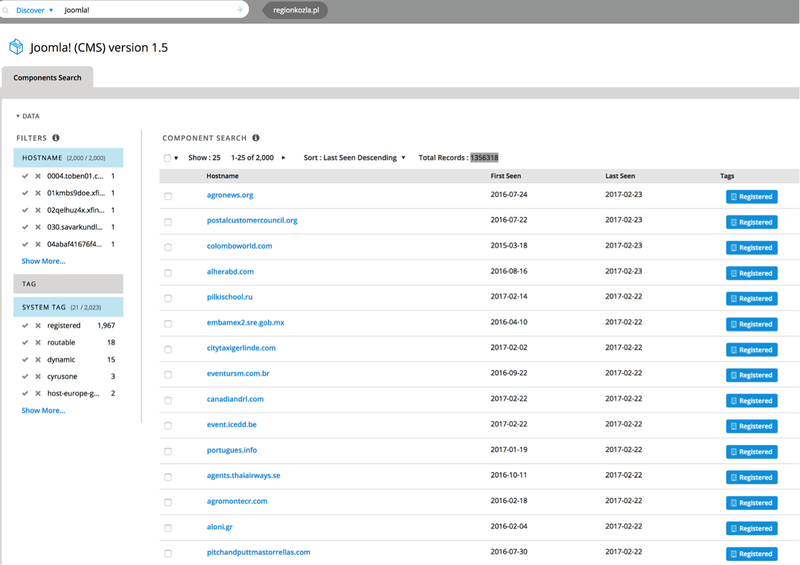Include hostname 030.savarkundl checkmark
800x565 pixels.
[x=25, y=227]
